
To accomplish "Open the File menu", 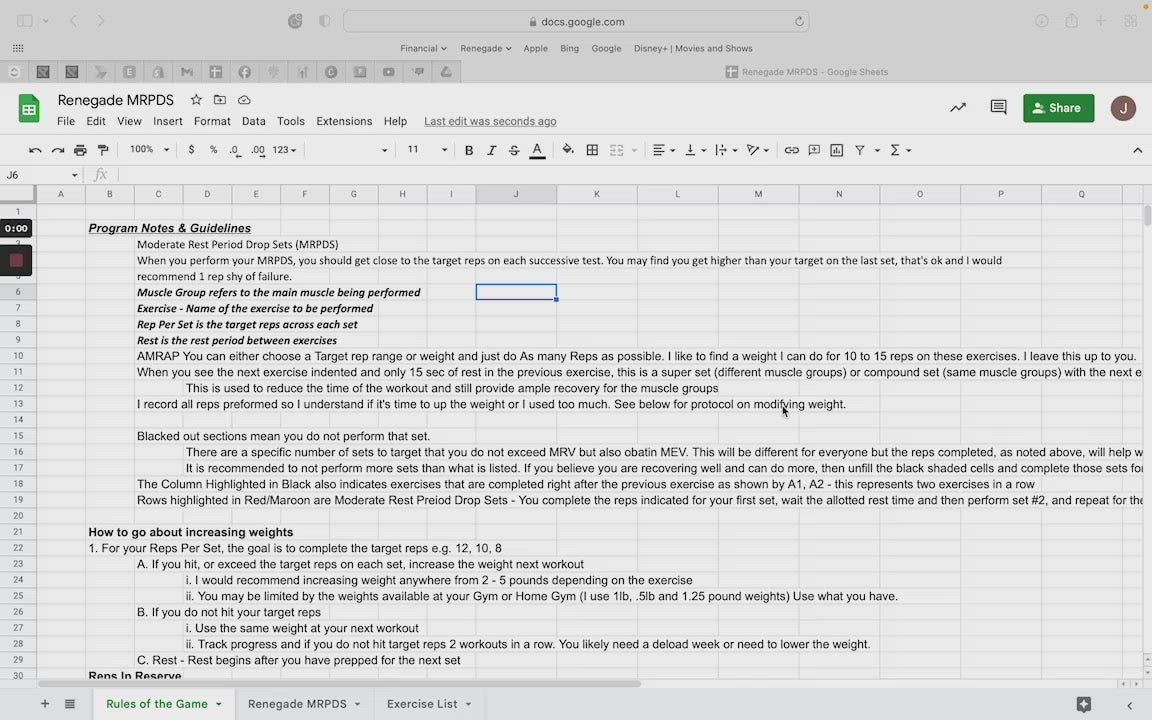I will [x=66, y=121].
